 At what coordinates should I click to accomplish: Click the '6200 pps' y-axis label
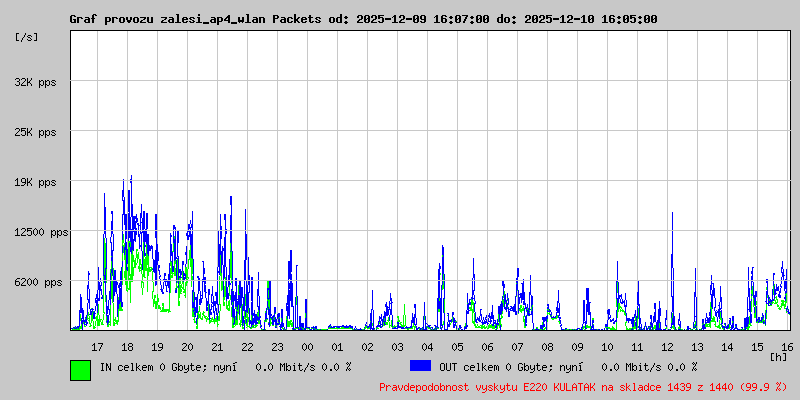click(x=38, y=282)
